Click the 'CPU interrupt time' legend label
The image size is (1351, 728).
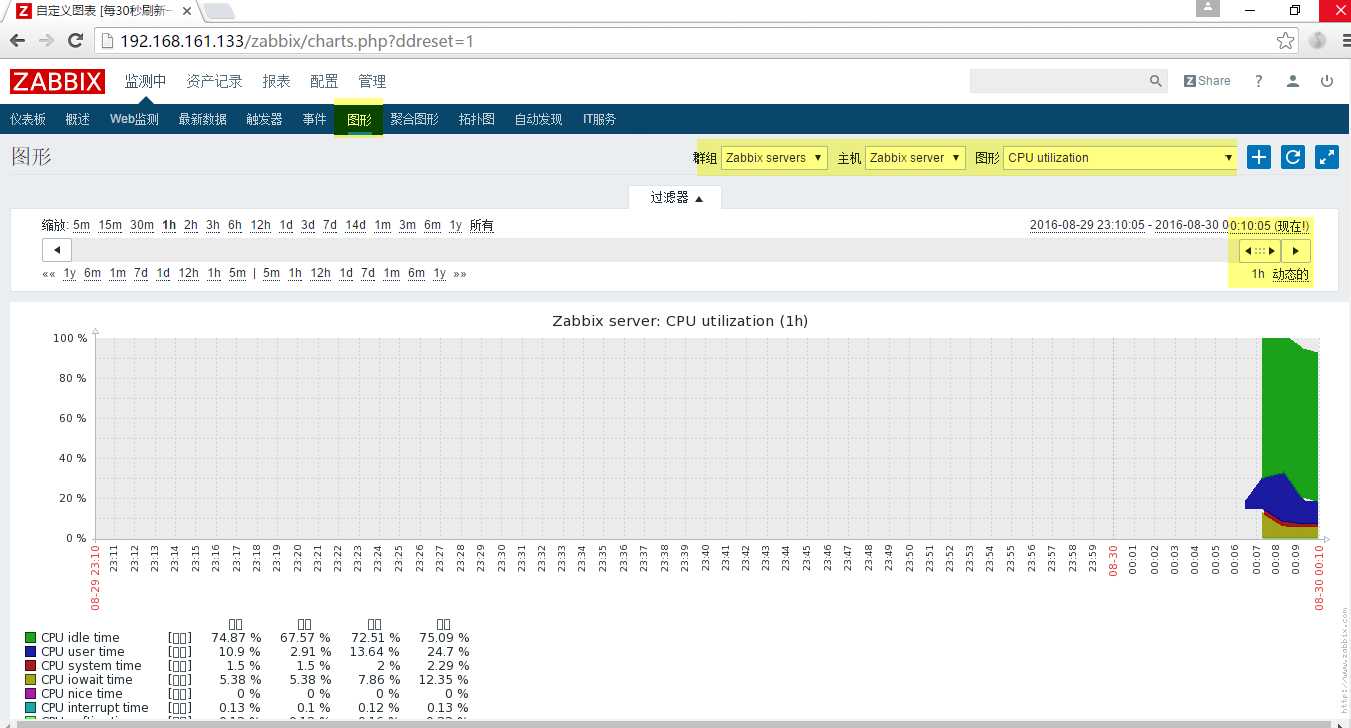tap(95, 708)
